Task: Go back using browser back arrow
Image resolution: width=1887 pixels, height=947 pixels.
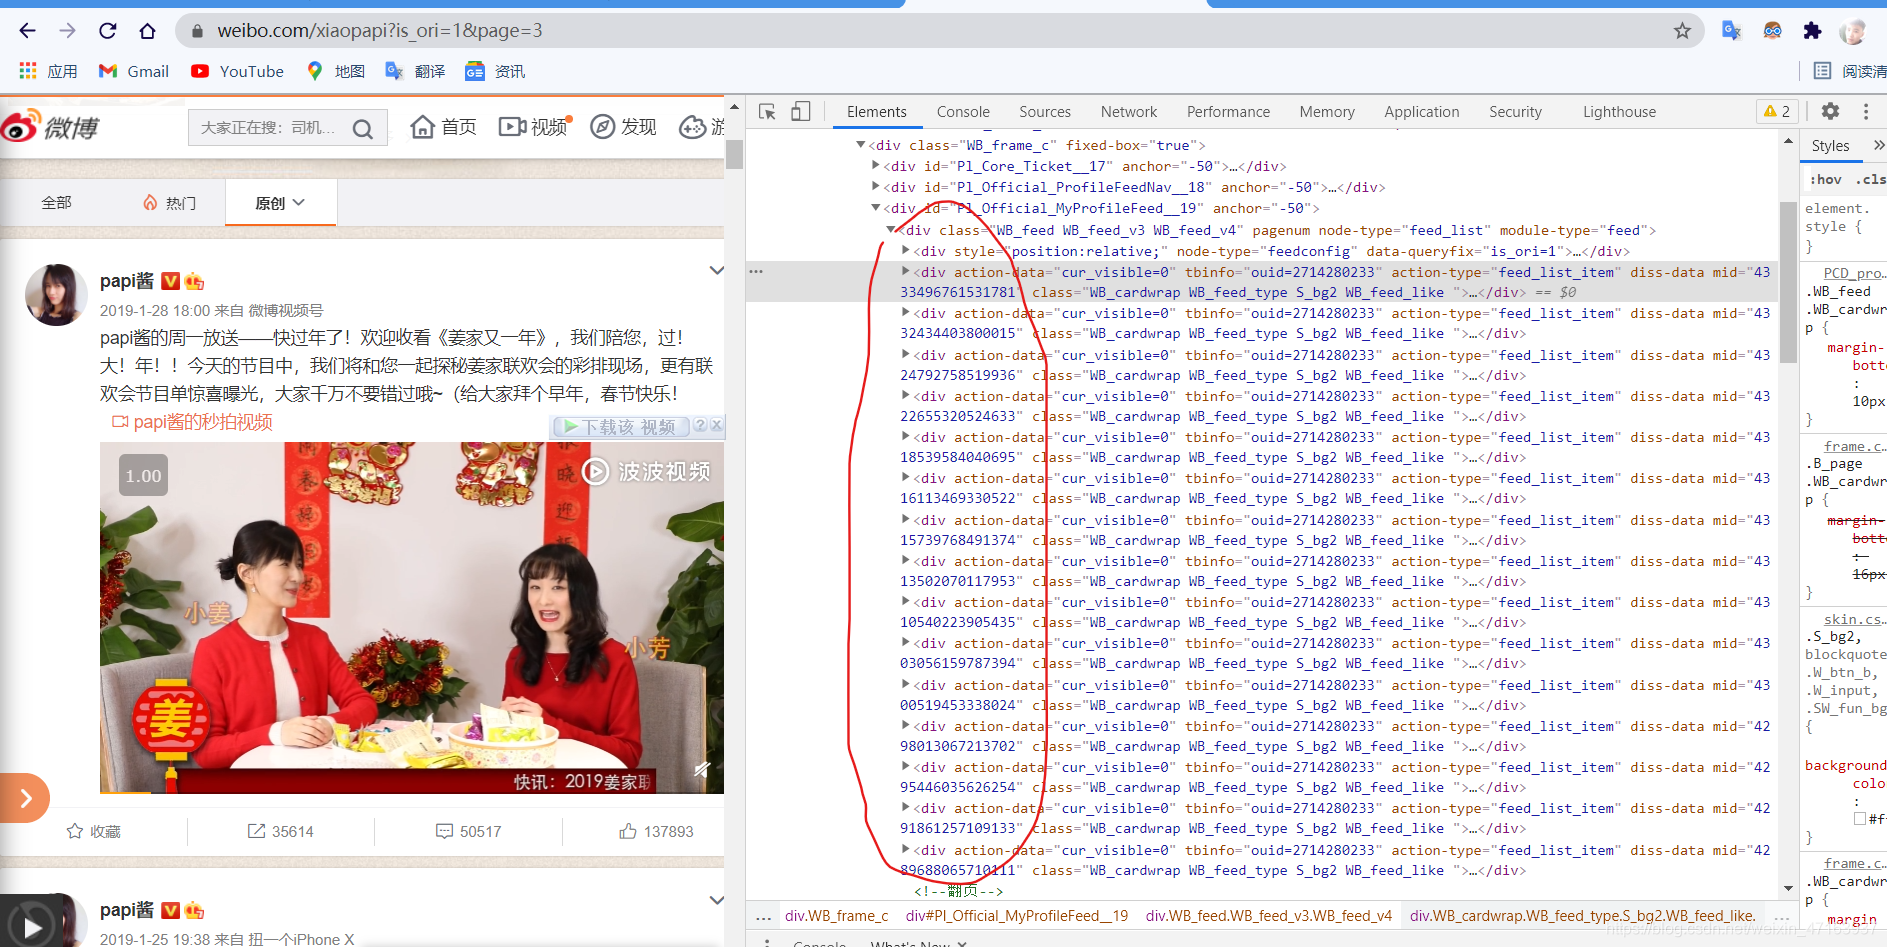Action: 27,31
